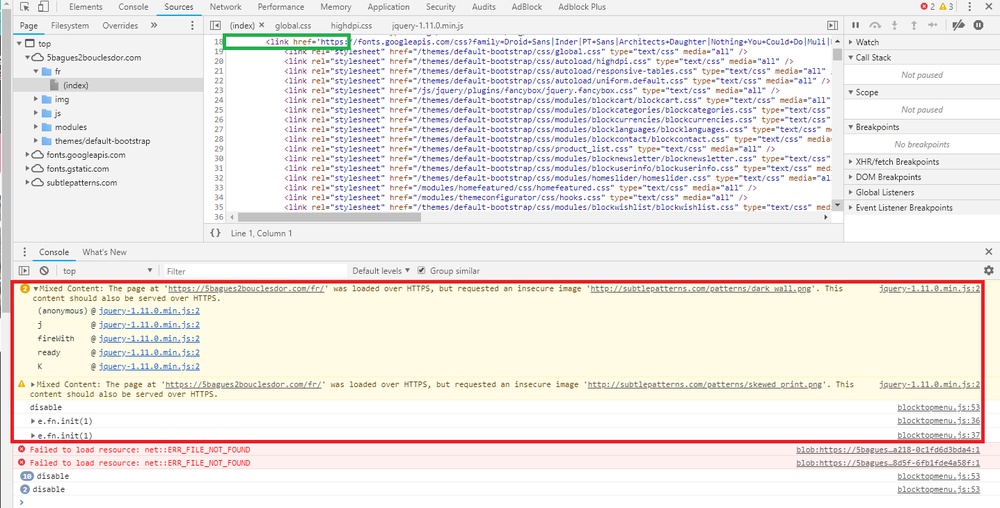
Task: Open the Default levels dropdown
Action: point(381,271)
